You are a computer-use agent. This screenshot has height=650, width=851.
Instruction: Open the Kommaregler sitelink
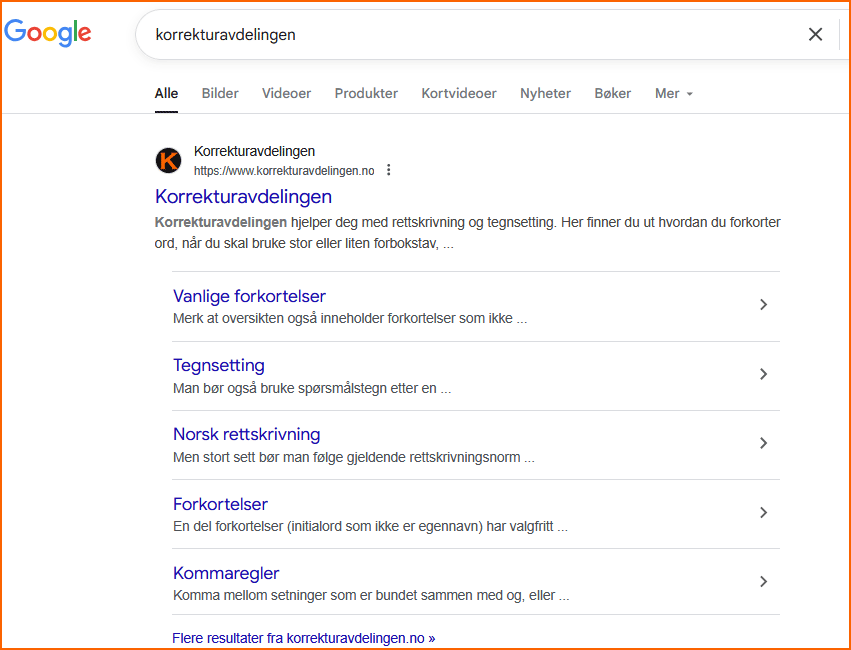(x=226, y=572)
